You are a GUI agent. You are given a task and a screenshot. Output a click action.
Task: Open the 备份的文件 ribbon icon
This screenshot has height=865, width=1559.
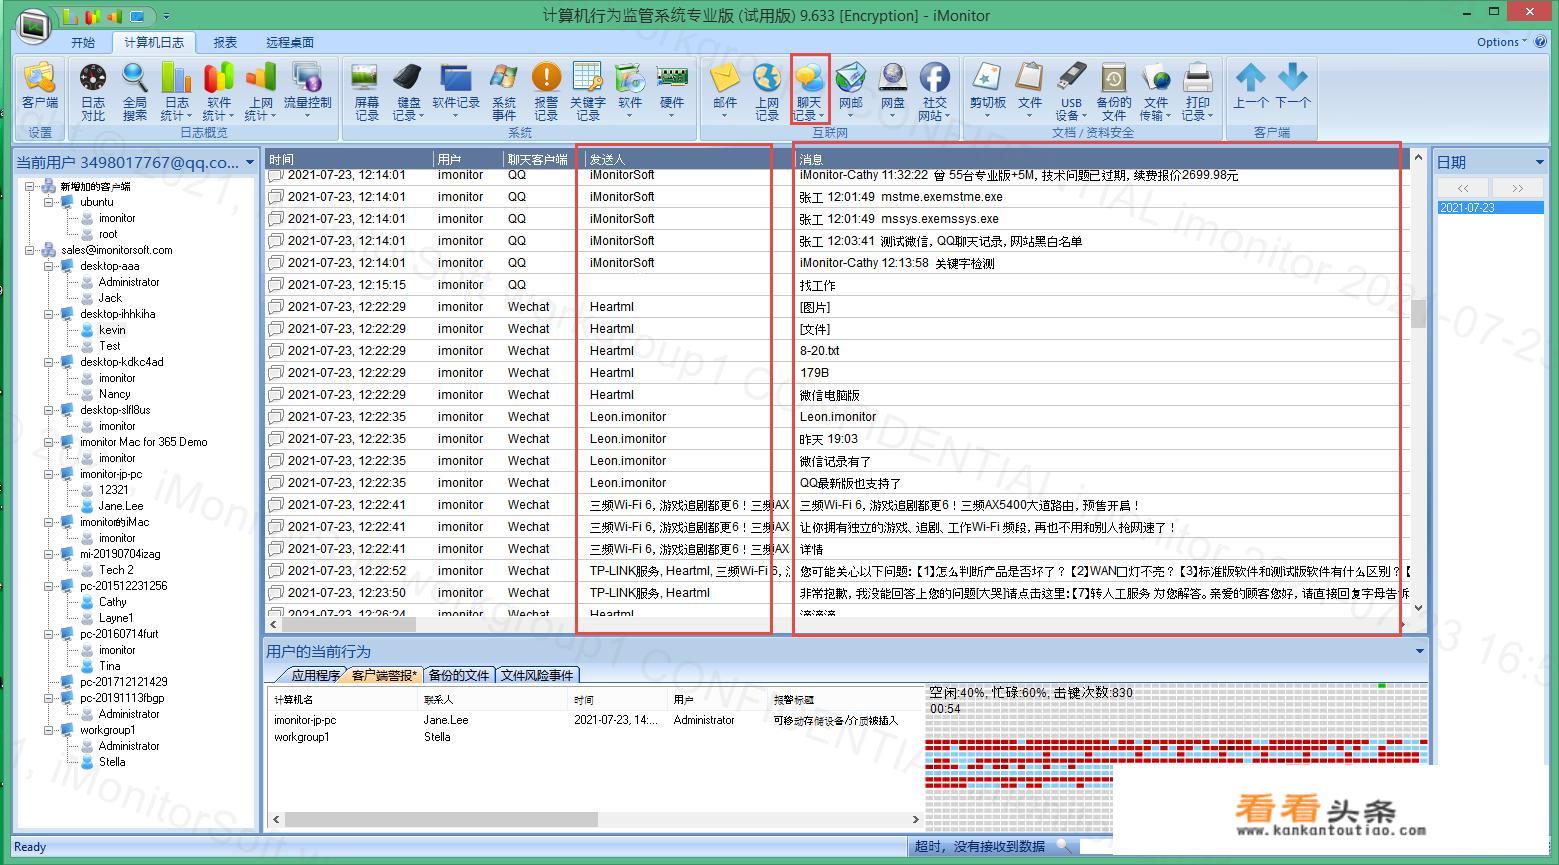pos(1113,91)
